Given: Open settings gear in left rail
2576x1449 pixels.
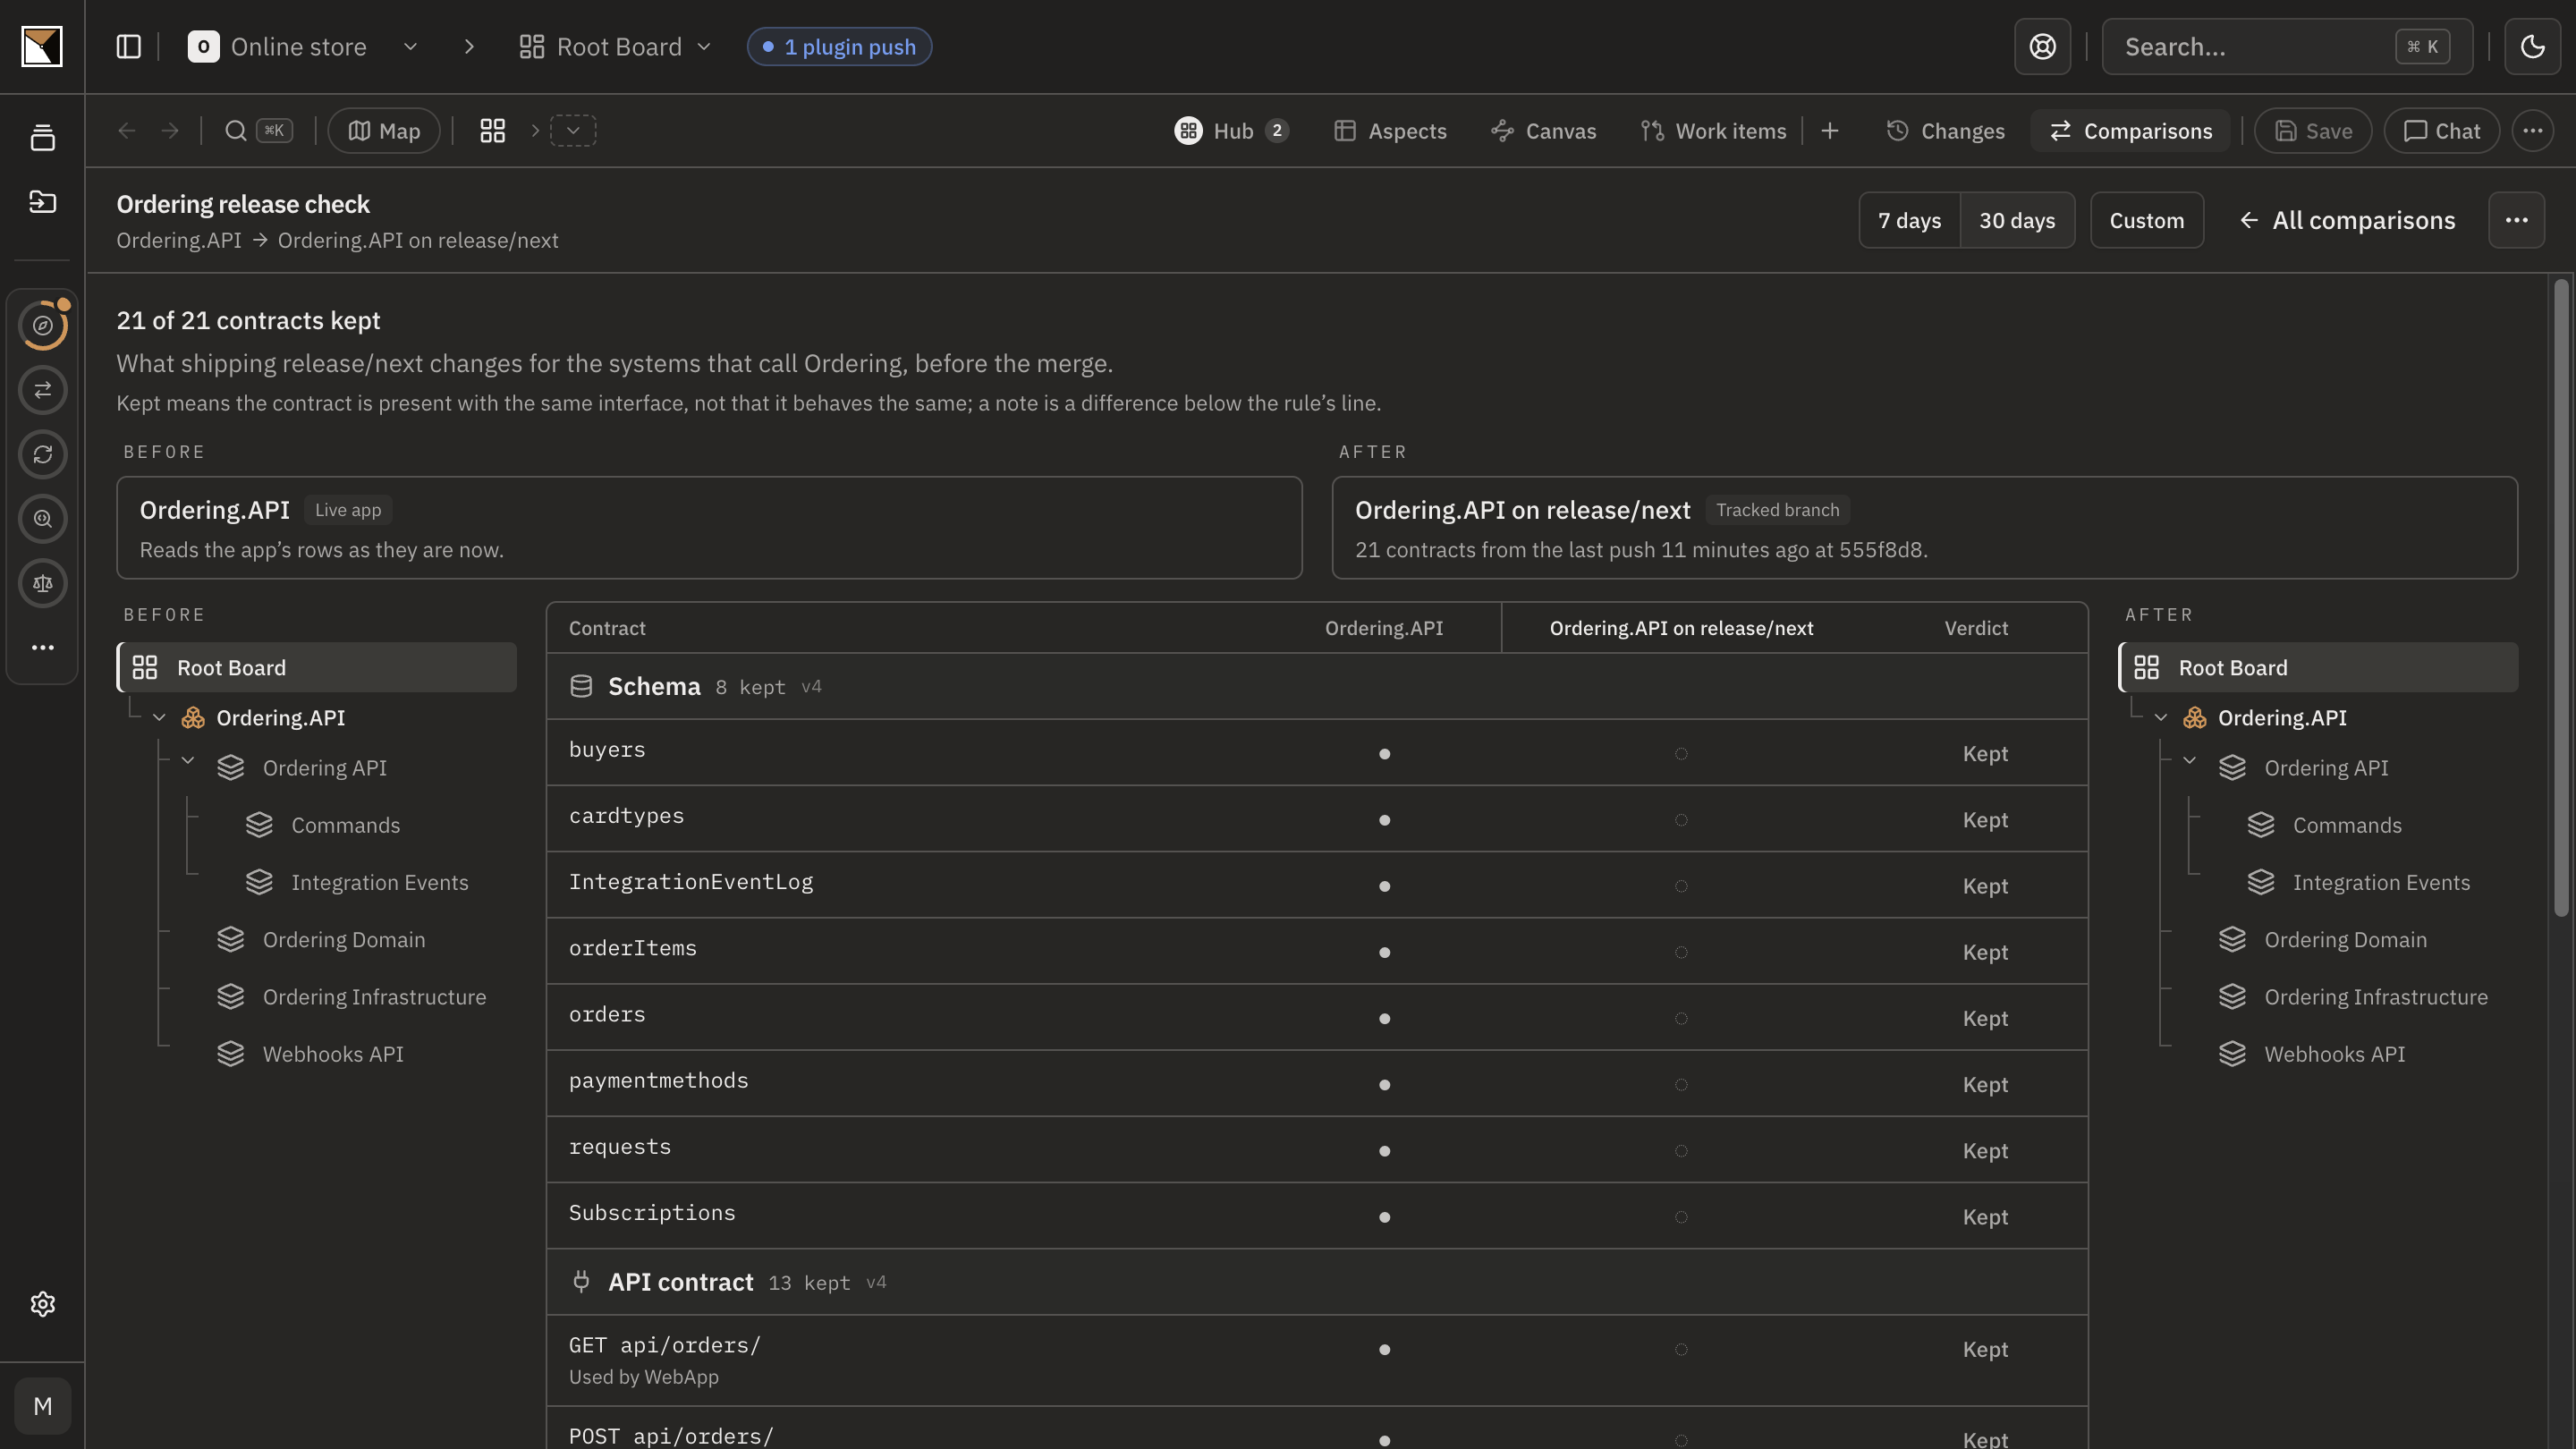Looking at the screenshot, I should click(x=42, y=1304).
